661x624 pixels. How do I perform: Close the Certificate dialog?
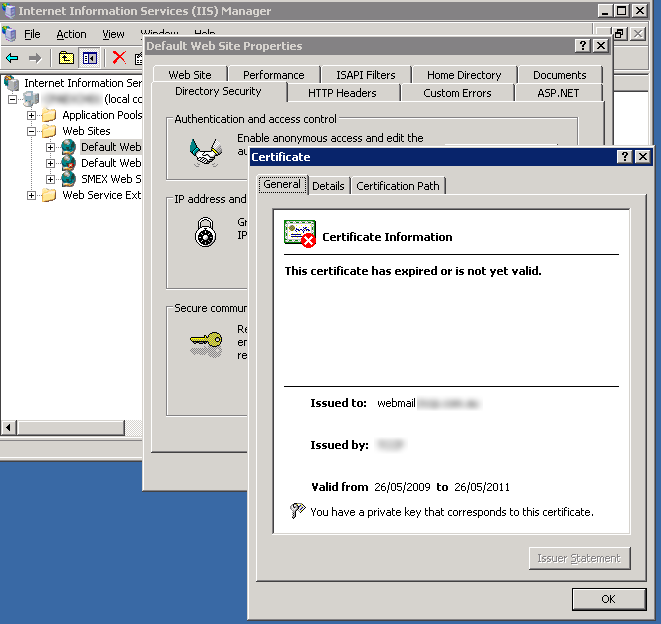tap(642, 157)
